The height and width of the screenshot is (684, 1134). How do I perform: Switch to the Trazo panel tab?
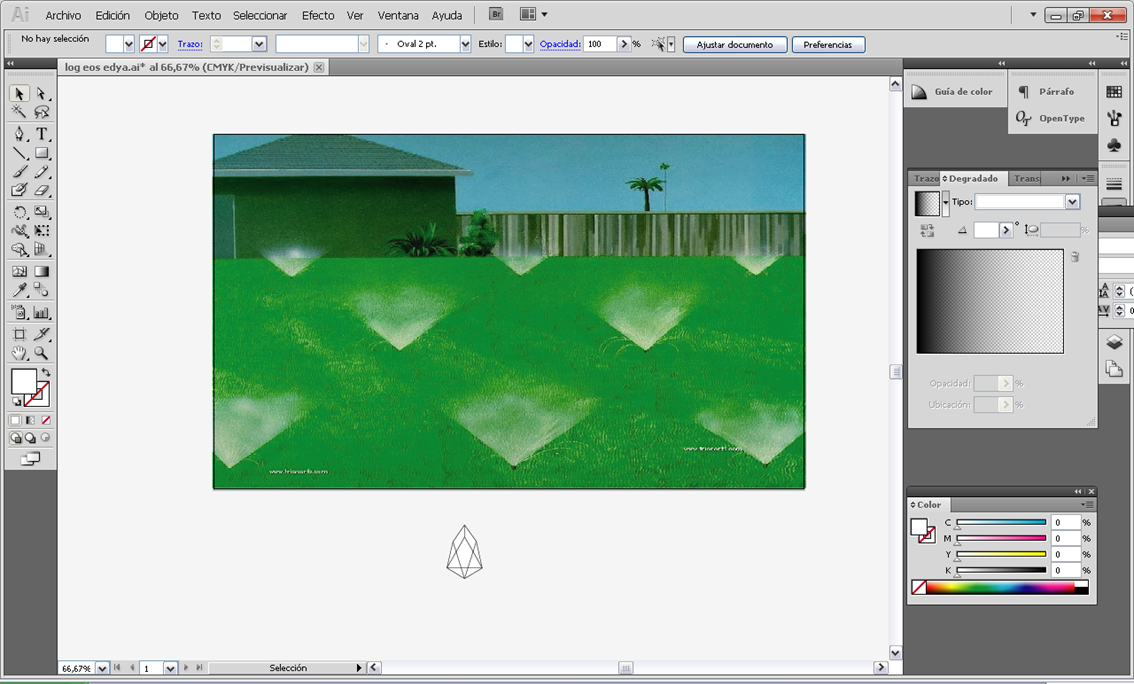[925, 179]
